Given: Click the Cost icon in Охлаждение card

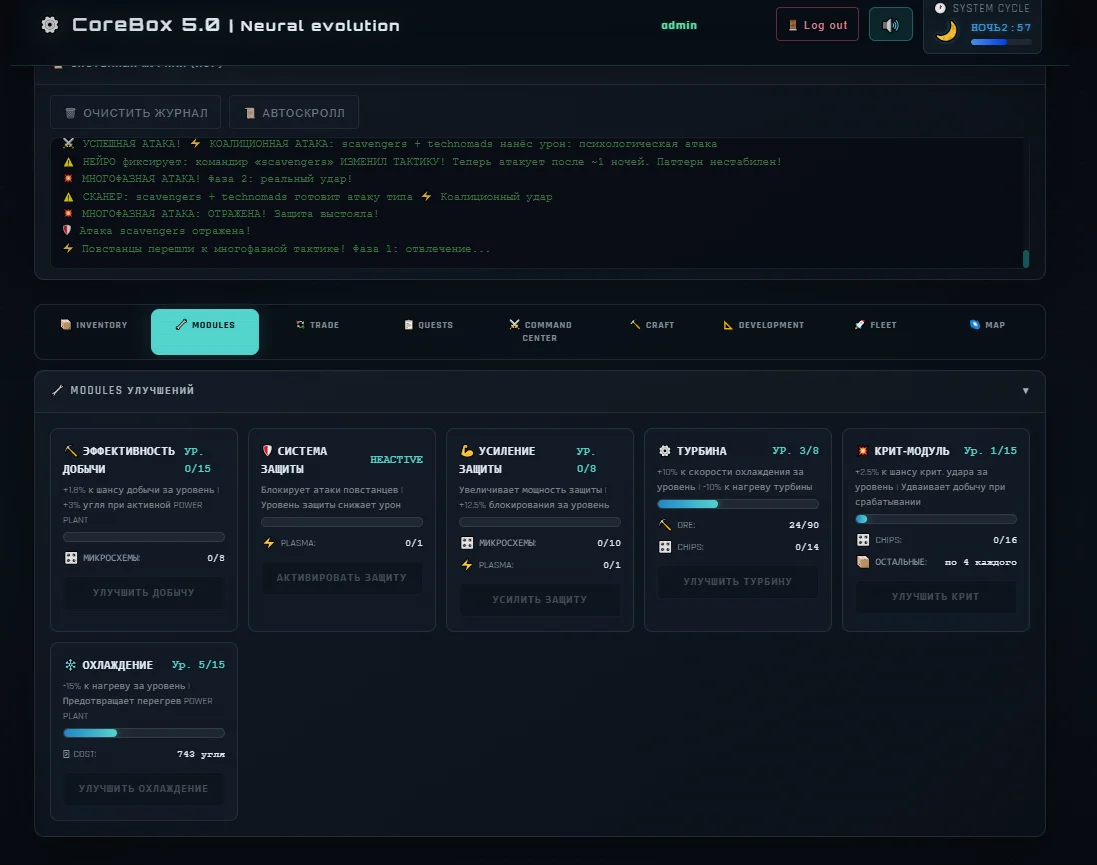Looking at the screenshot, I should click(66, 754).
